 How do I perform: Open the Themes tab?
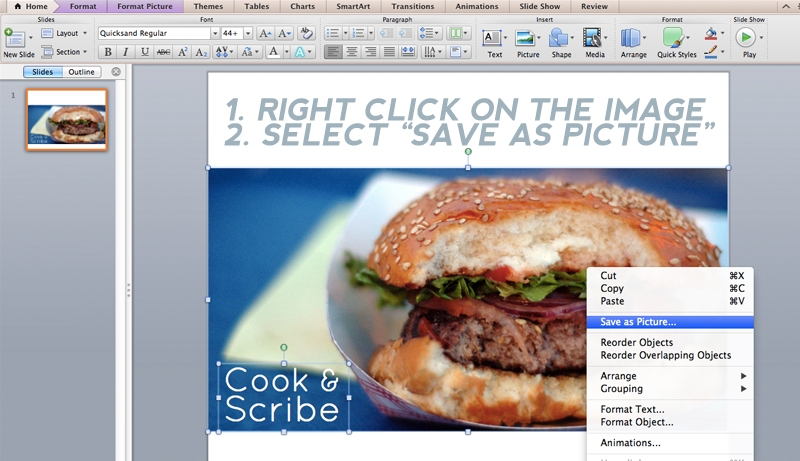(208, 6)
